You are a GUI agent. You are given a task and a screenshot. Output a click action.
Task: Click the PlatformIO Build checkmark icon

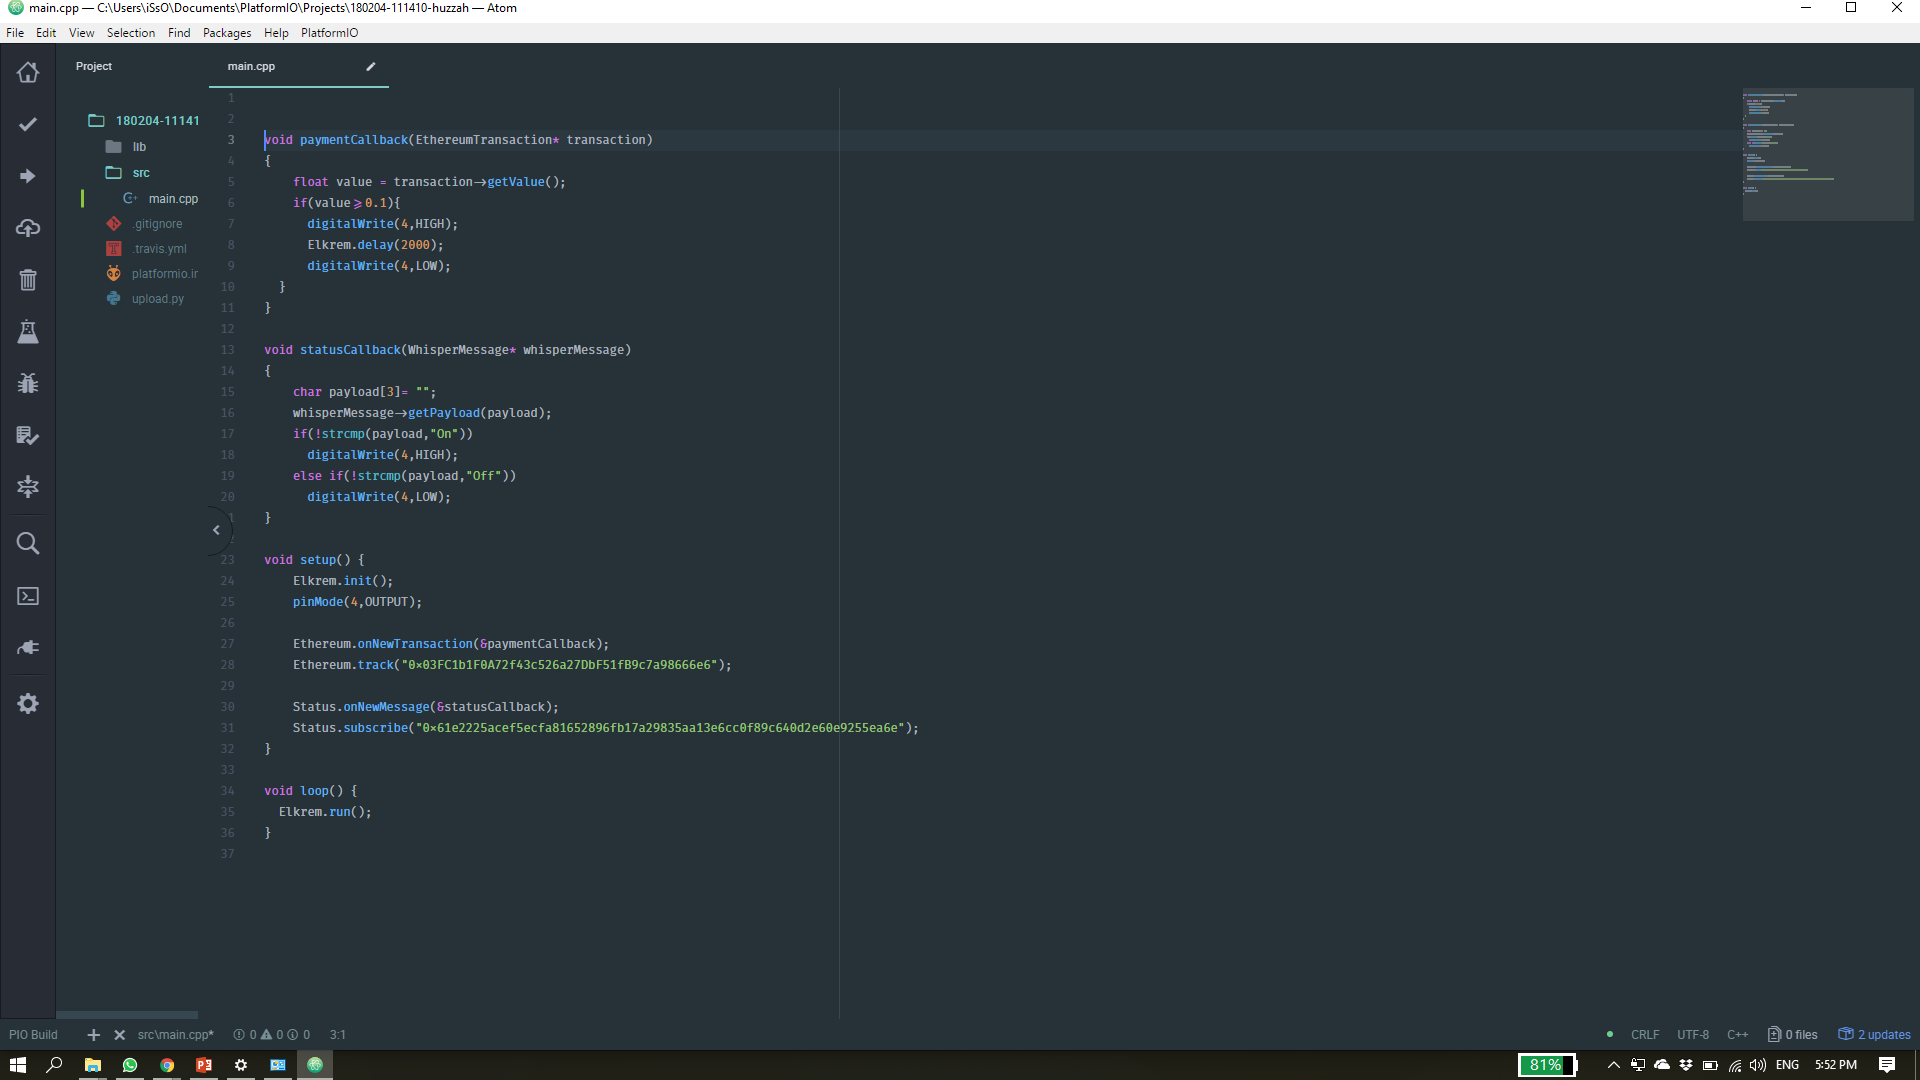tap(28, 124)
